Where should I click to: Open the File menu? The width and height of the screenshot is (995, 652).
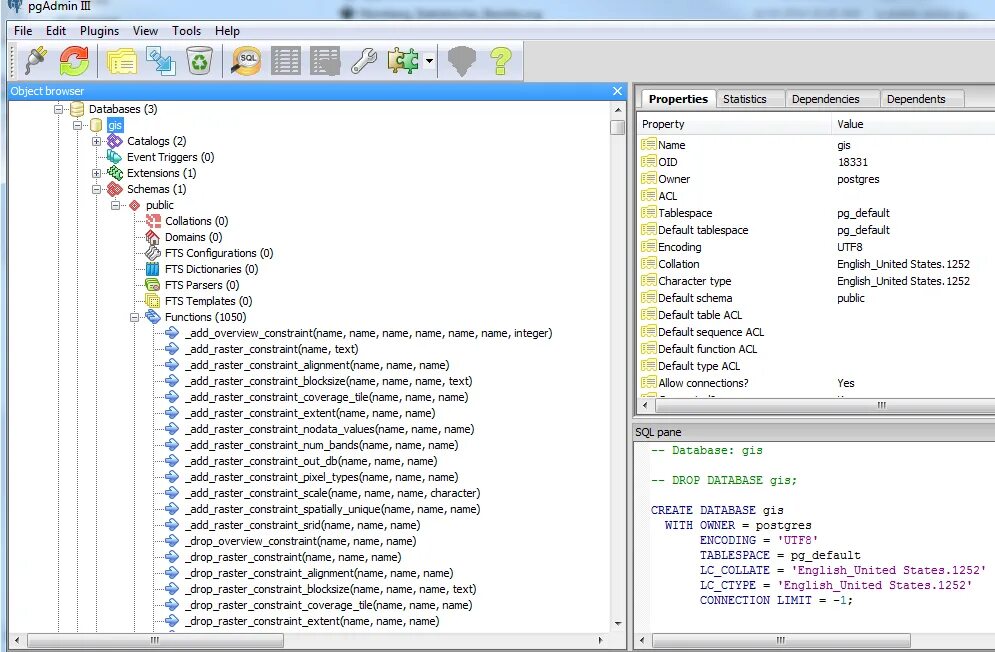point(23,30)
